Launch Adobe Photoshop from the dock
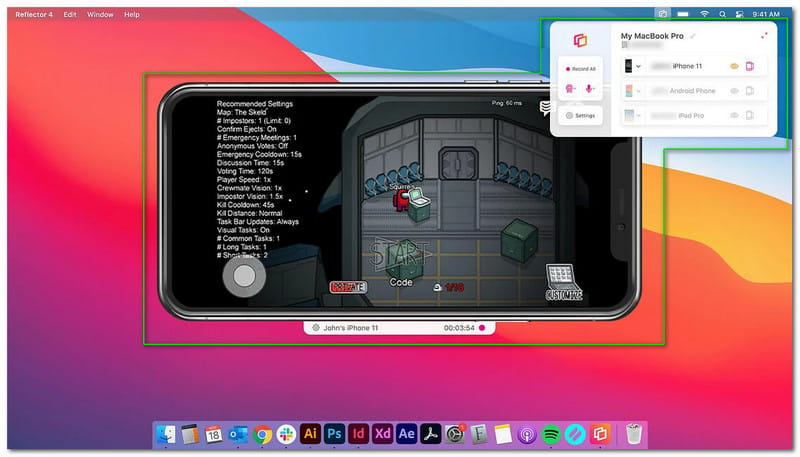The height and width of the screenshot is (457, 800). tap(334, 434)
